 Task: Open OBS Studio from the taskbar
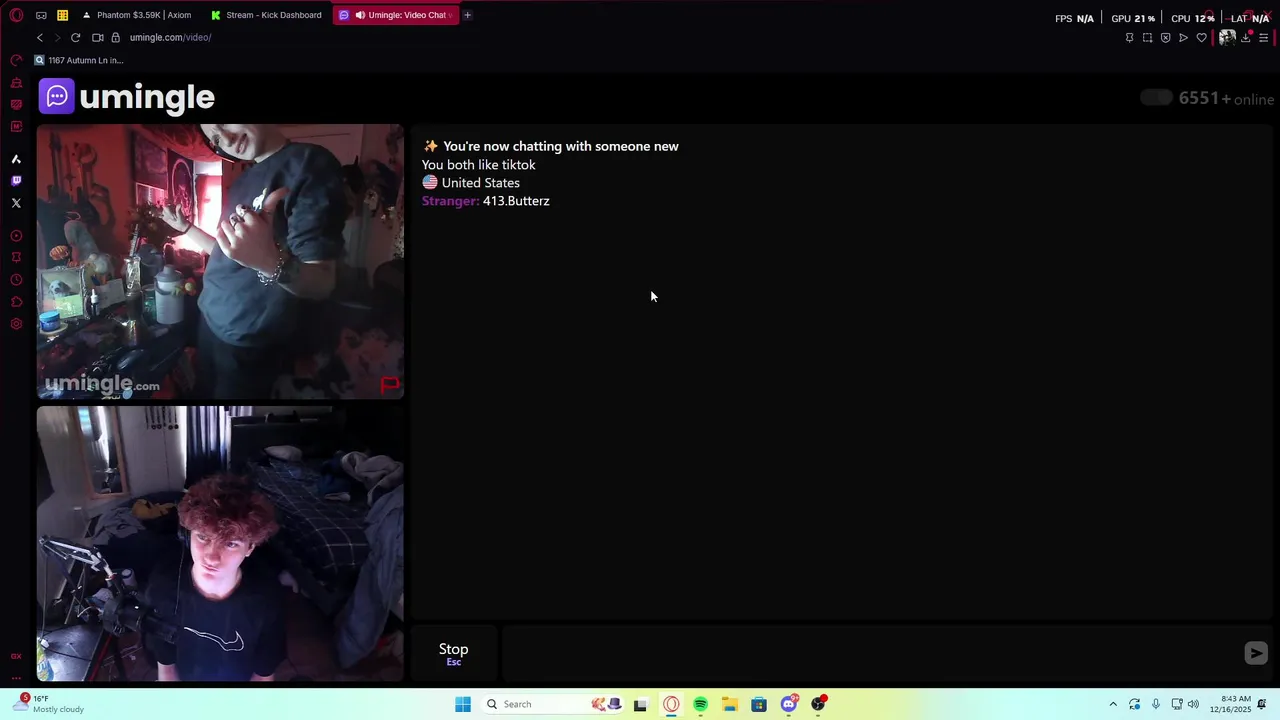pos(819,704)
